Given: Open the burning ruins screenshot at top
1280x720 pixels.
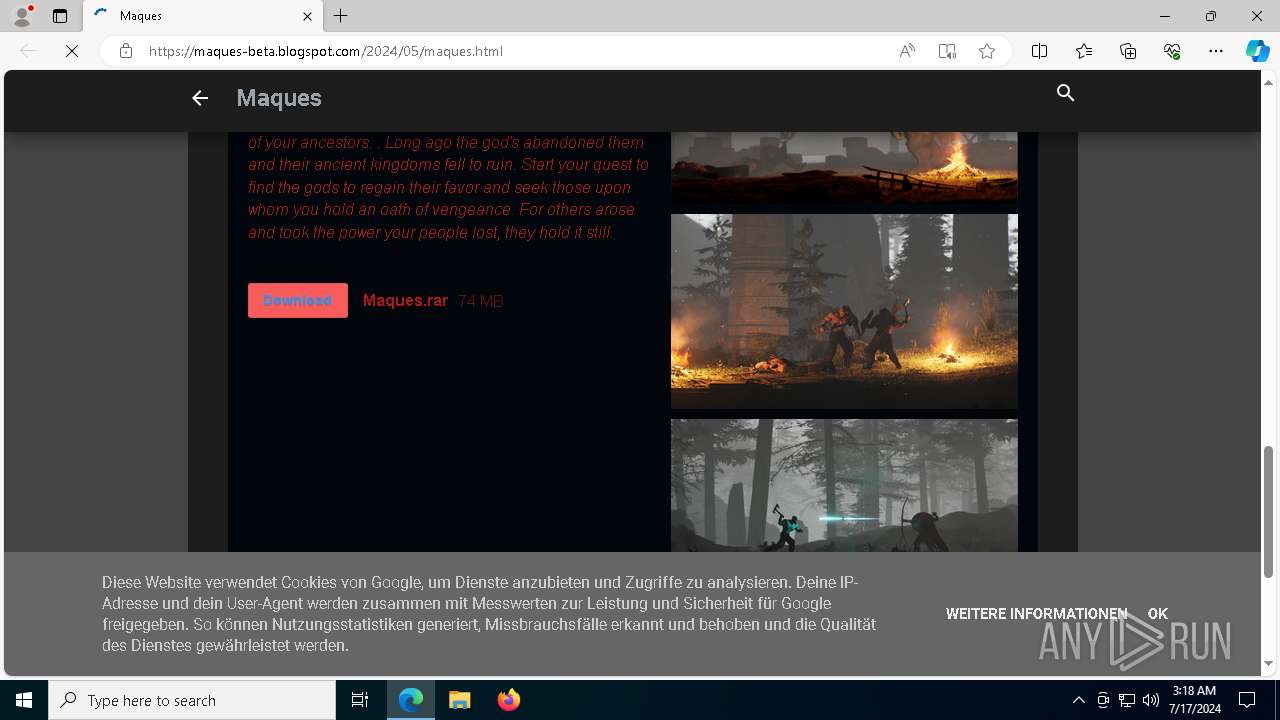Looking at the screenshot, I should tap(844, 167).
